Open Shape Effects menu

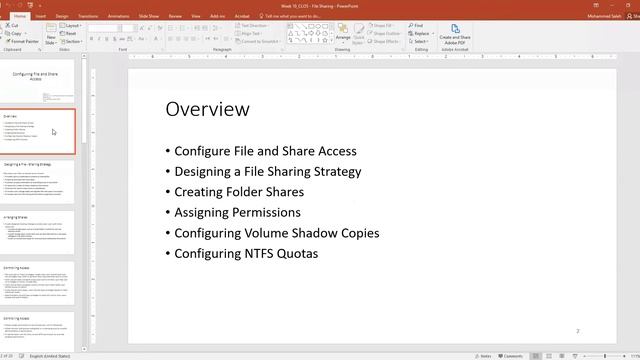(x=383, y=42)
